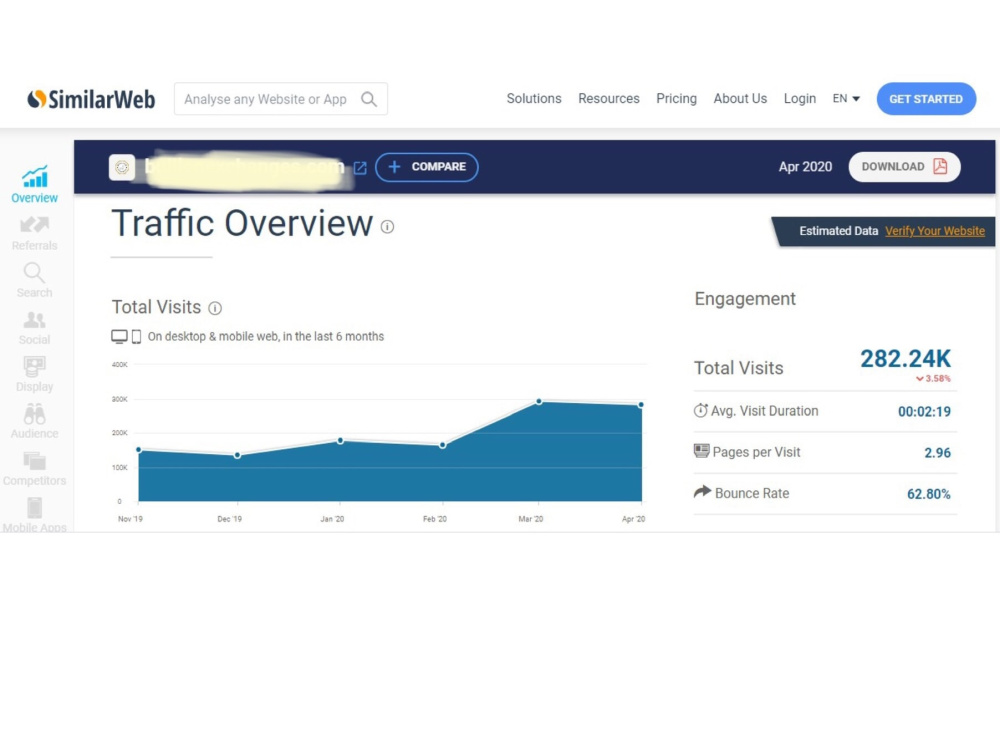Open the Search sidebar section
The width and height of the screenshot is (1000, 750).
coord(34,281)
